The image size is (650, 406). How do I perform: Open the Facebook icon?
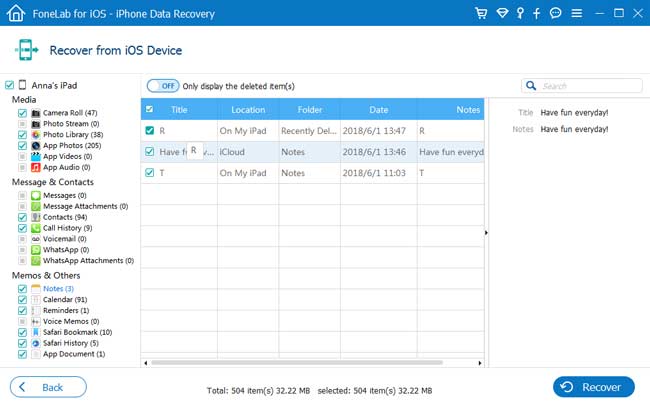[536, 13]
